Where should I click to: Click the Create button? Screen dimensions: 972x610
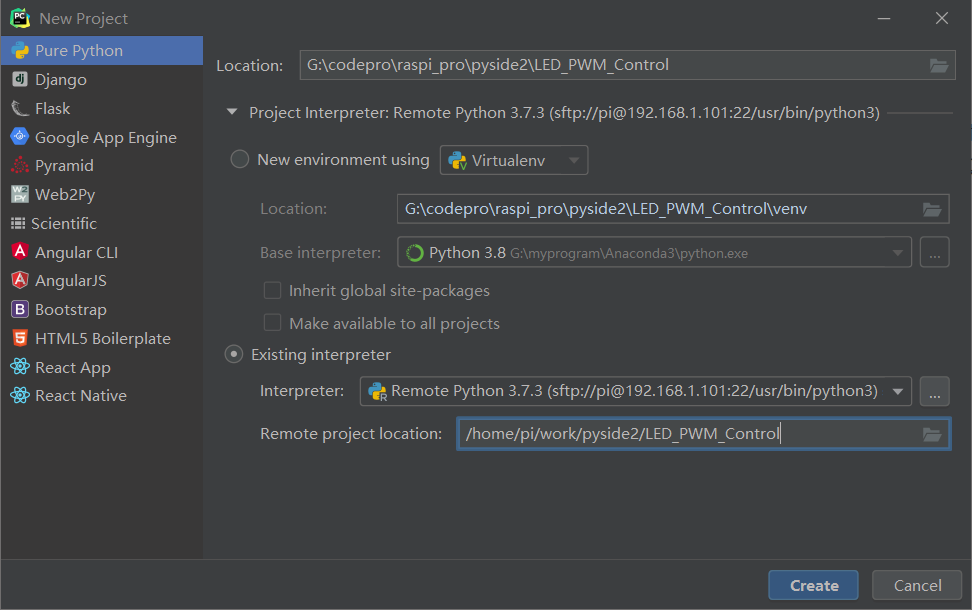(x=813, y=585)
